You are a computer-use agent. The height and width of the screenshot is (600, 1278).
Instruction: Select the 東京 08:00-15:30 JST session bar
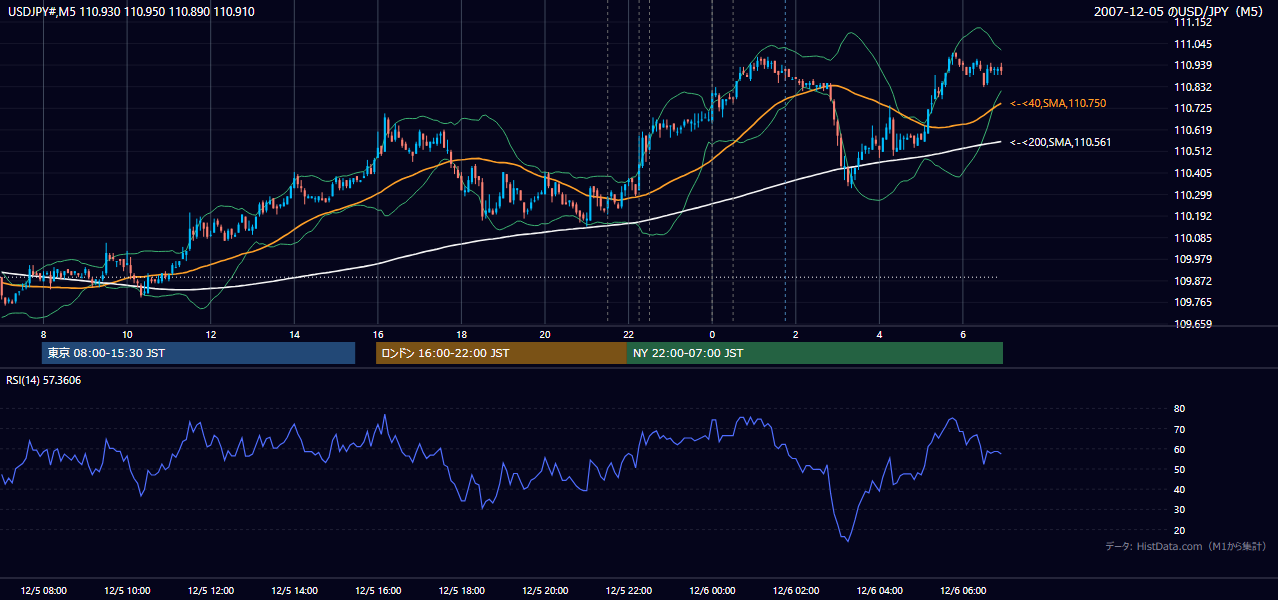[198, 353]
